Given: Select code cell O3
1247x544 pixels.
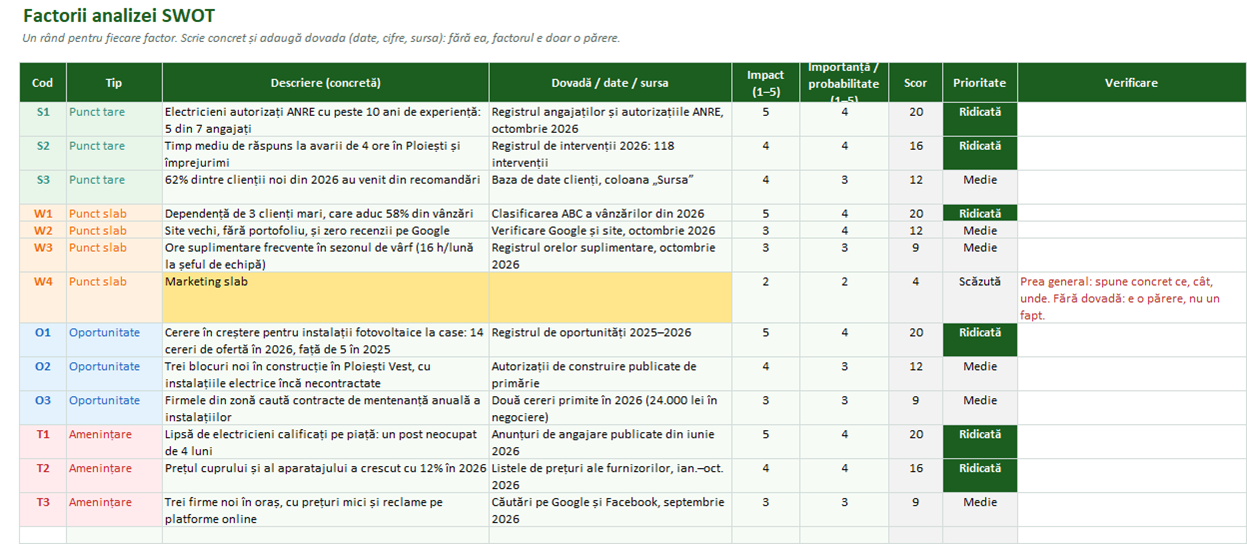Looking at the screenshot, I should [x=43, y=408].
